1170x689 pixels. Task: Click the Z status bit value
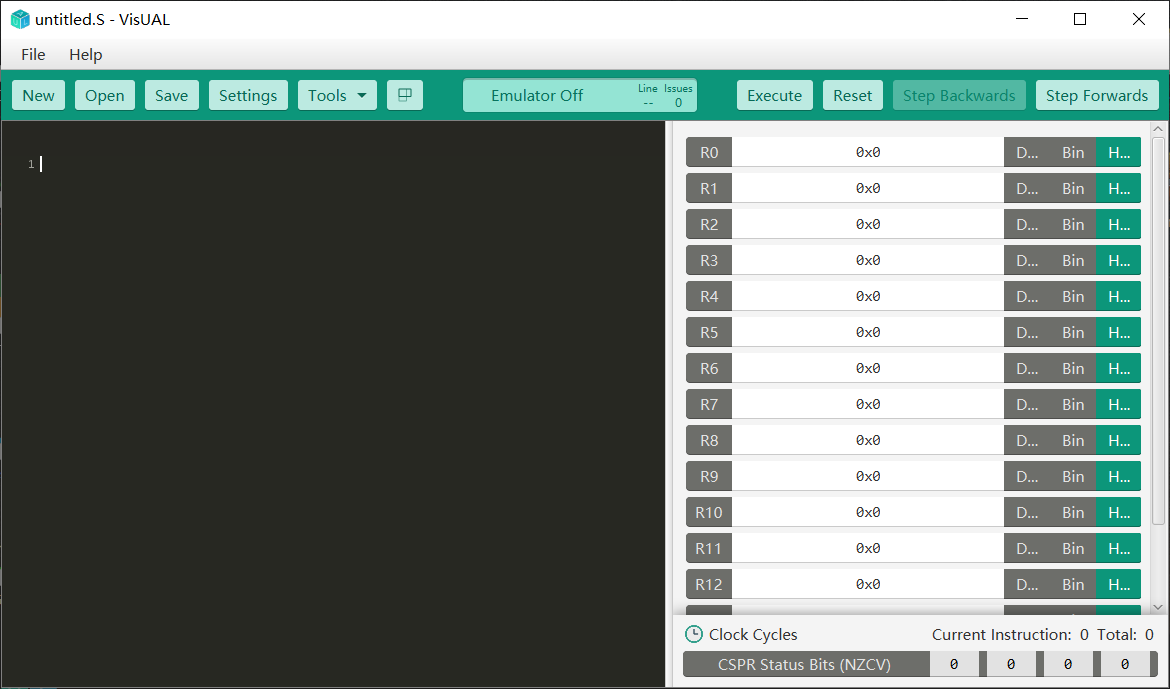click(1011, 664)
